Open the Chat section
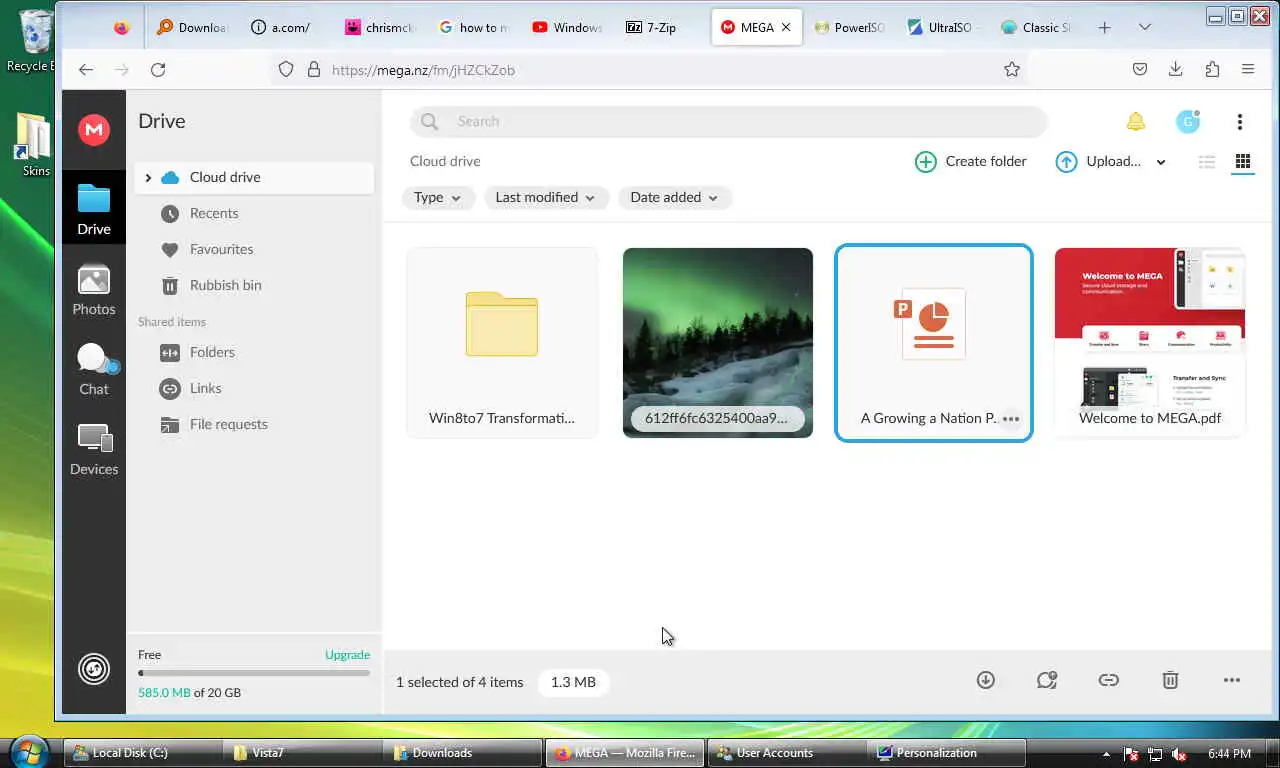The width and height of the screenshot is (1280, 768). click(x=94, y=369)
